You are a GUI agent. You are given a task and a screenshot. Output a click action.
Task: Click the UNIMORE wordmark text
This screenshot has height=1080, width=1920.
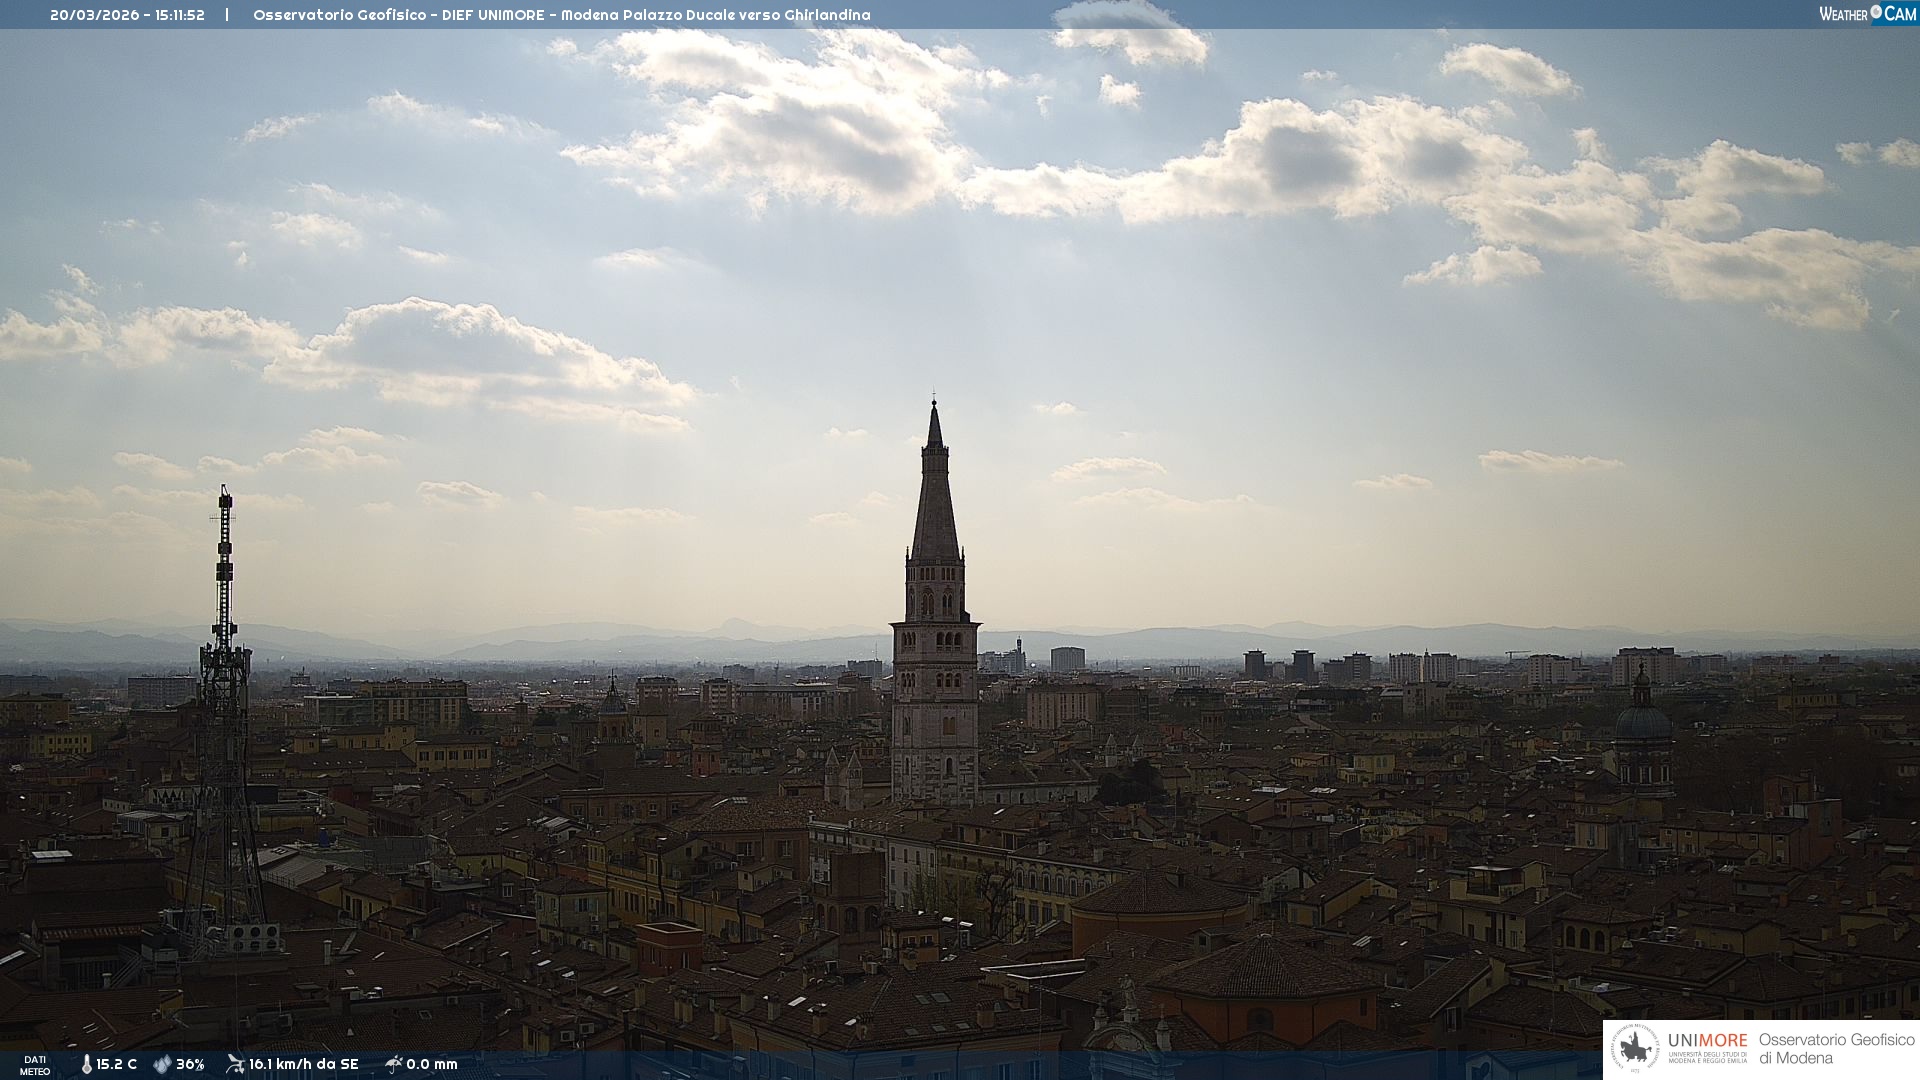coord(1707,1041)
